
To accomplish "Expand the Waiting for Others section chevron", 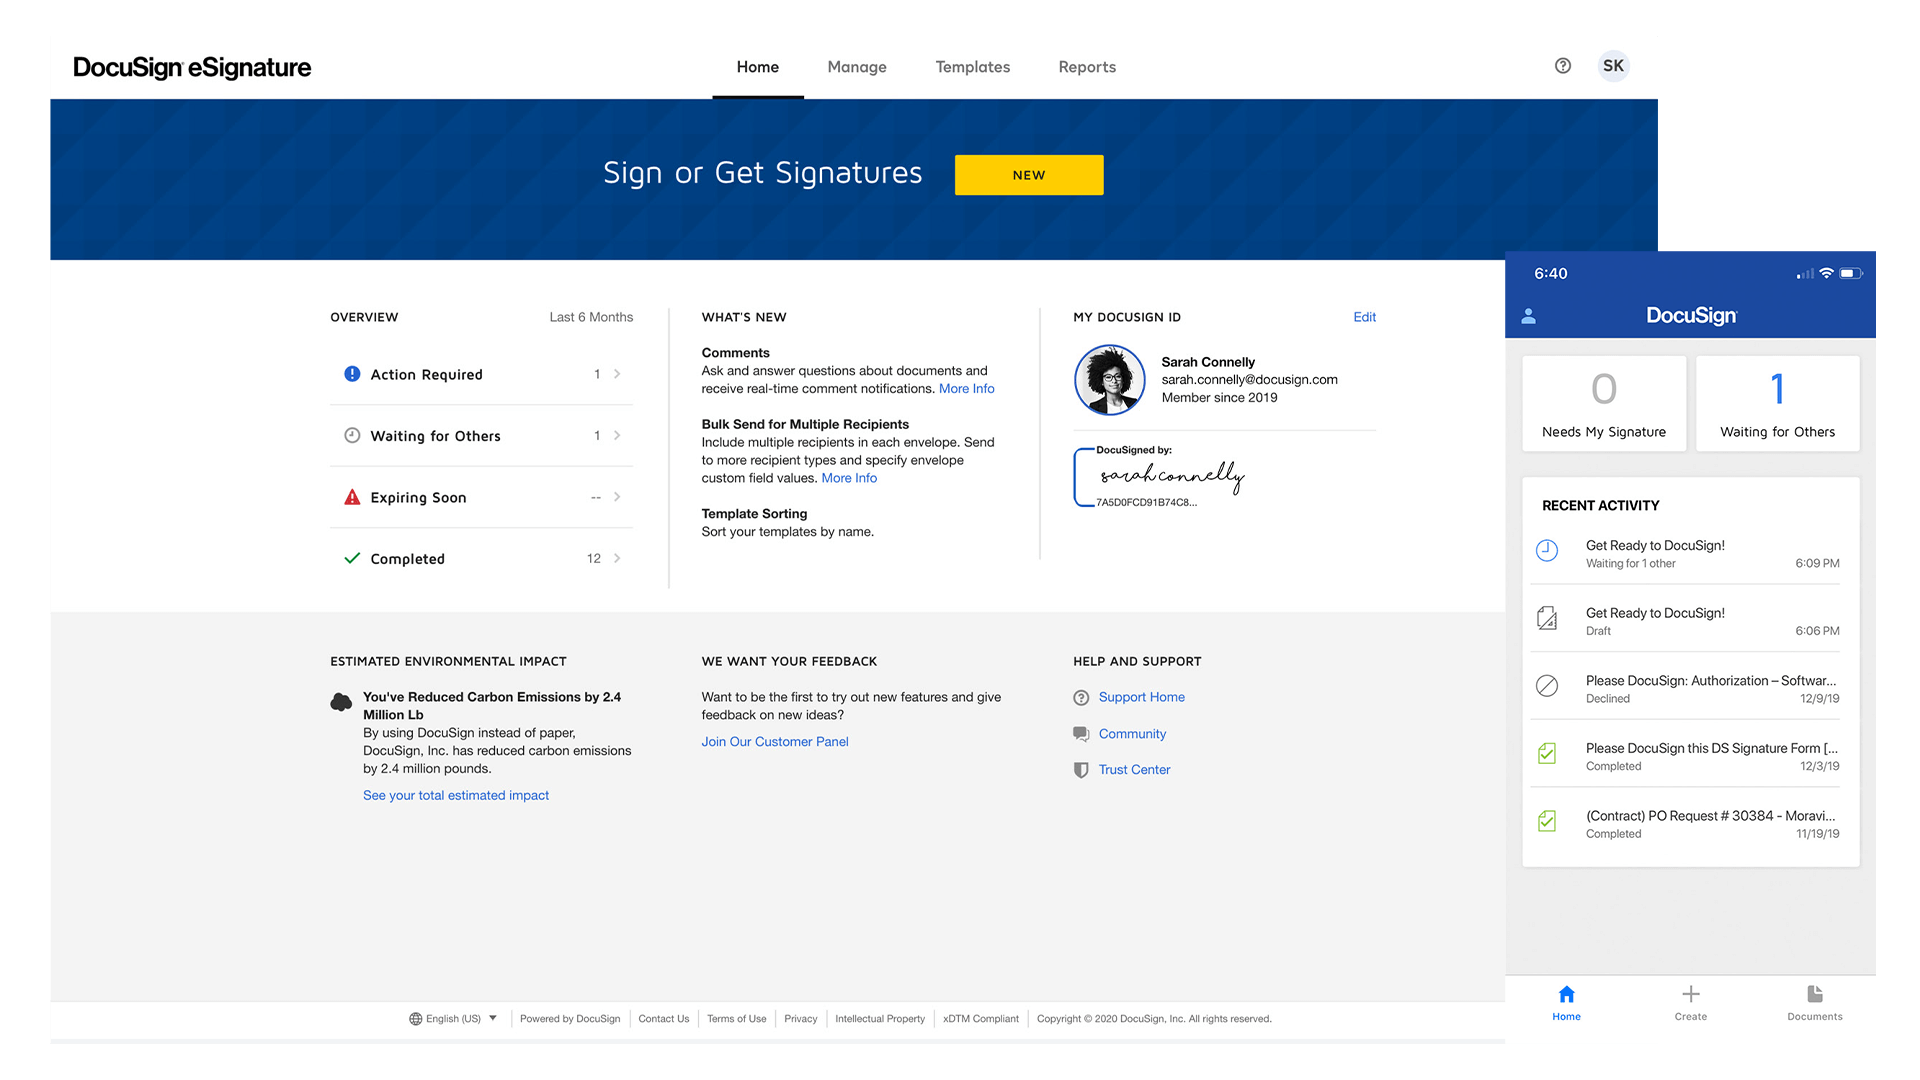I will click(x=620, y=435).
